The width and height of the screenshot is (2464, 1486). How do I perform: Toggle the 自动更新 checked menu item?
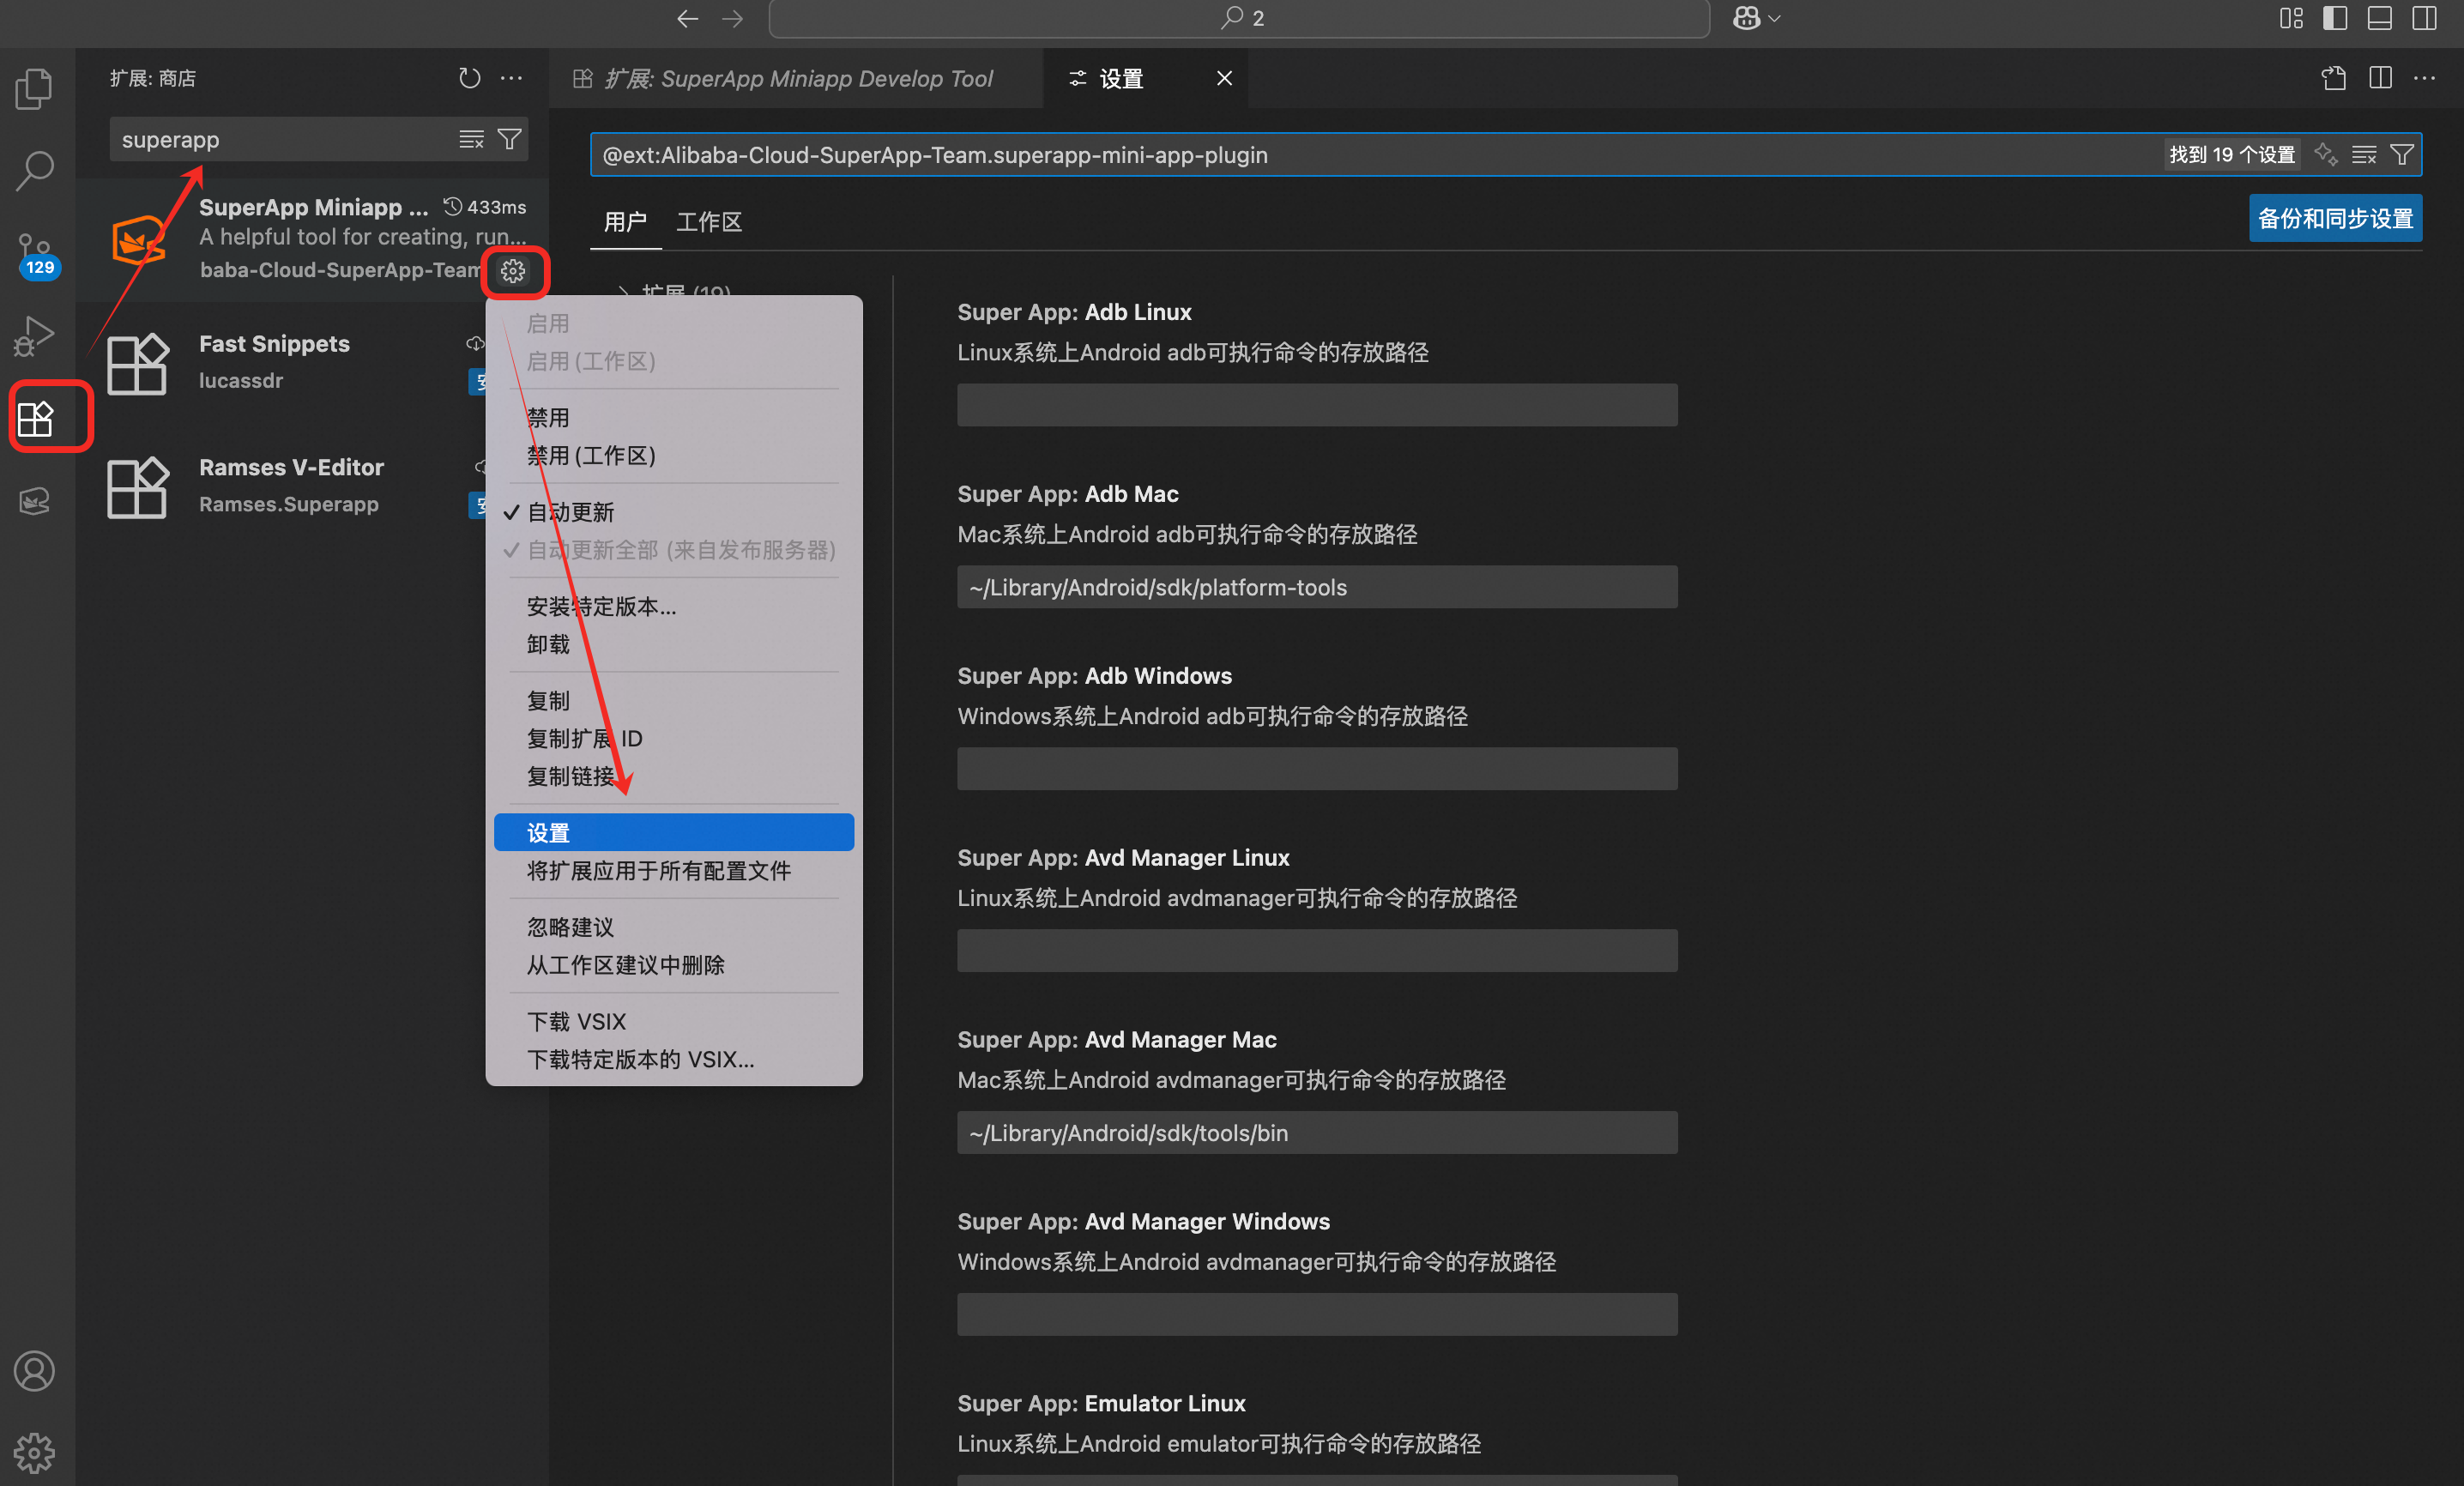[570, 512]
